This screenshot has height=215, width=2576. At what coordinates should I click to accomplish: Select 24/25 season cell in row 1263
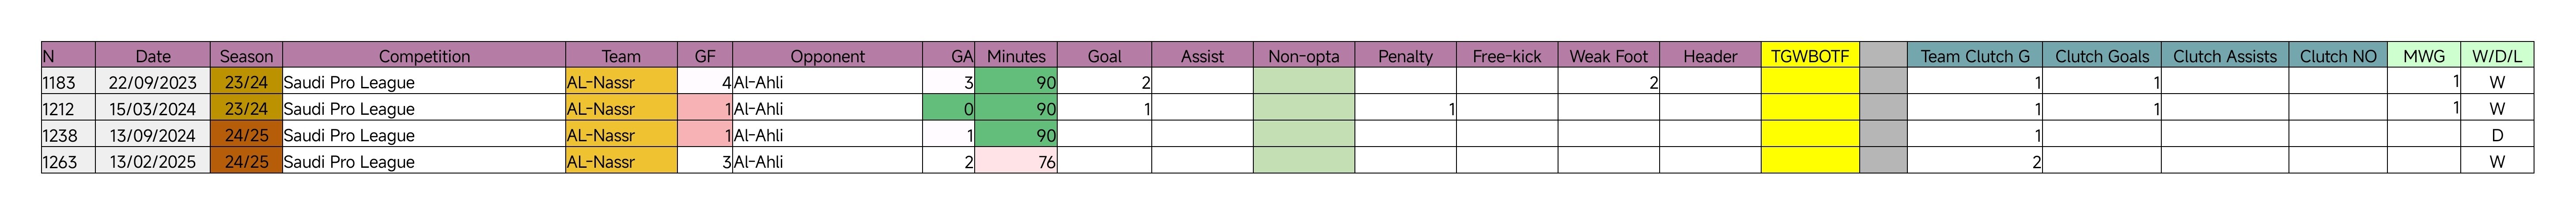click(x=246, y=161)
